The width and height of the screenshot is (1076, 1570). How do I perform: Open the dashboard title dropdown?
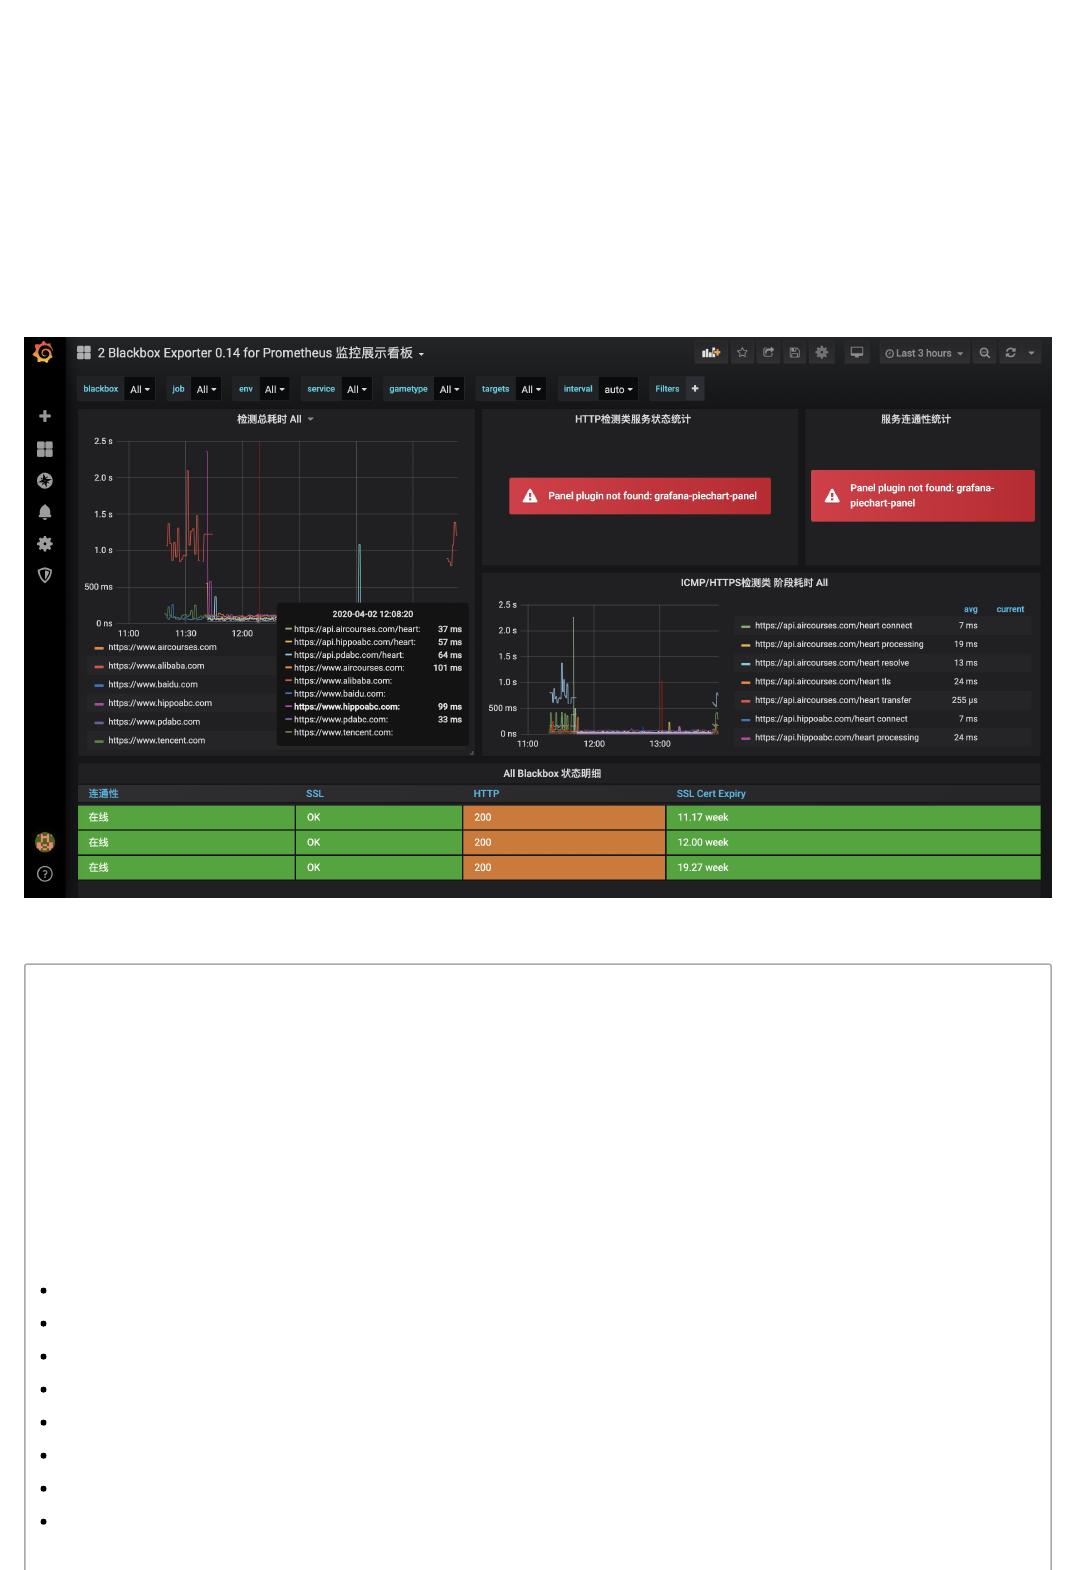click(260, 353)
